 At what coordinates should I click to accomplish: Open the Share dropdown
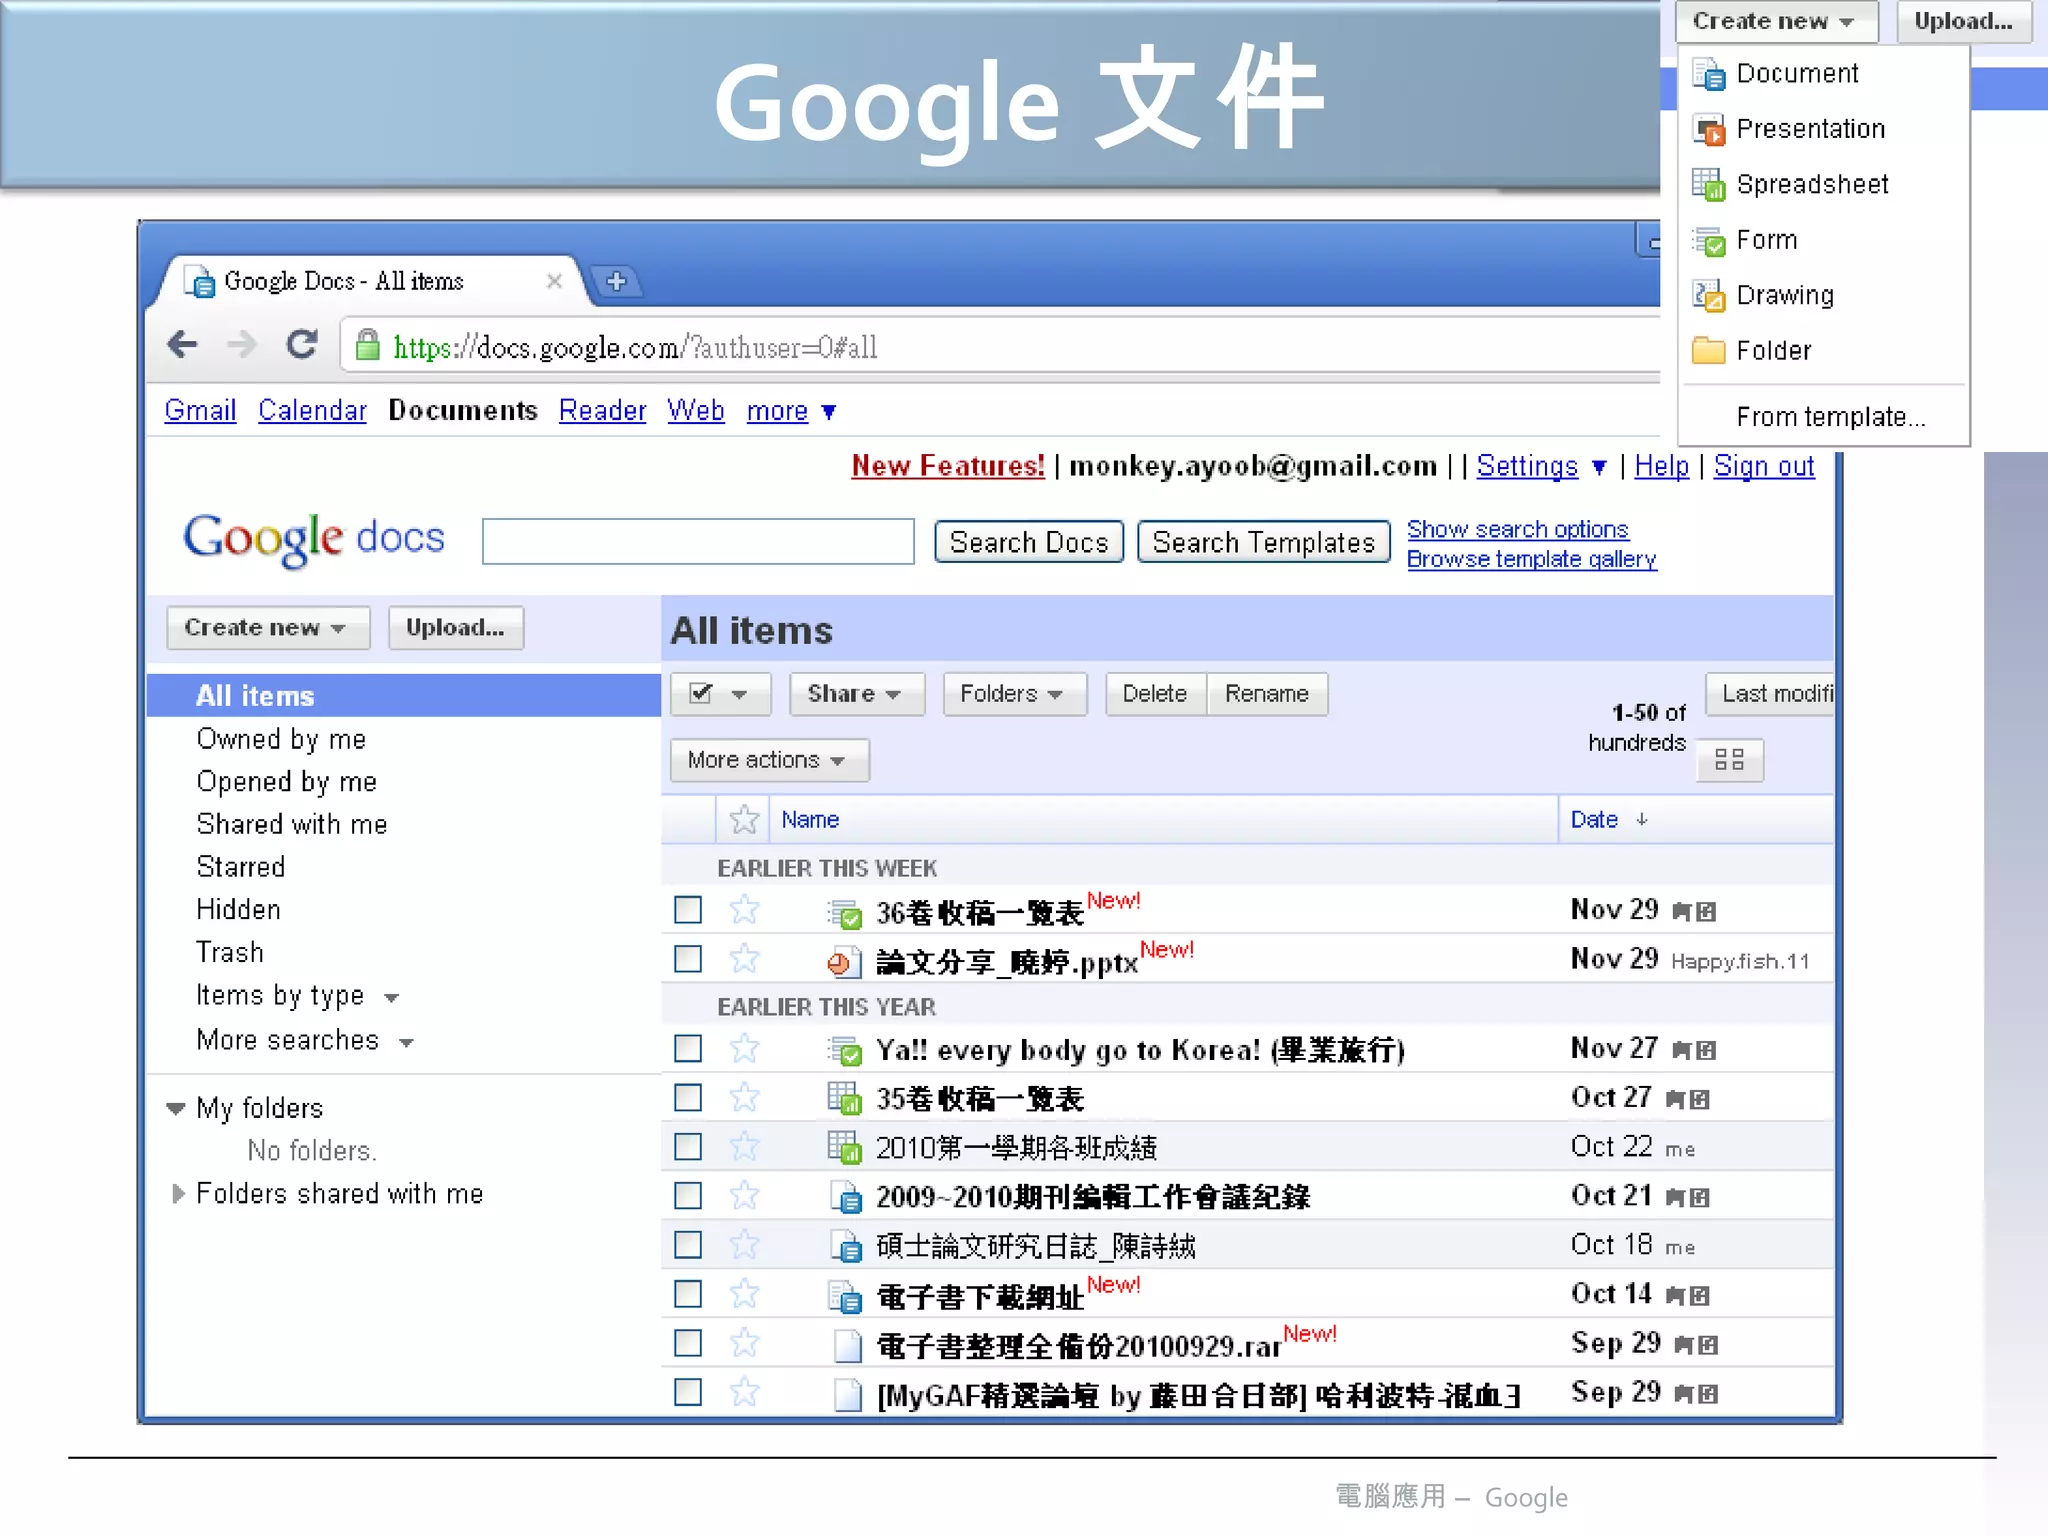click(857, 694)
